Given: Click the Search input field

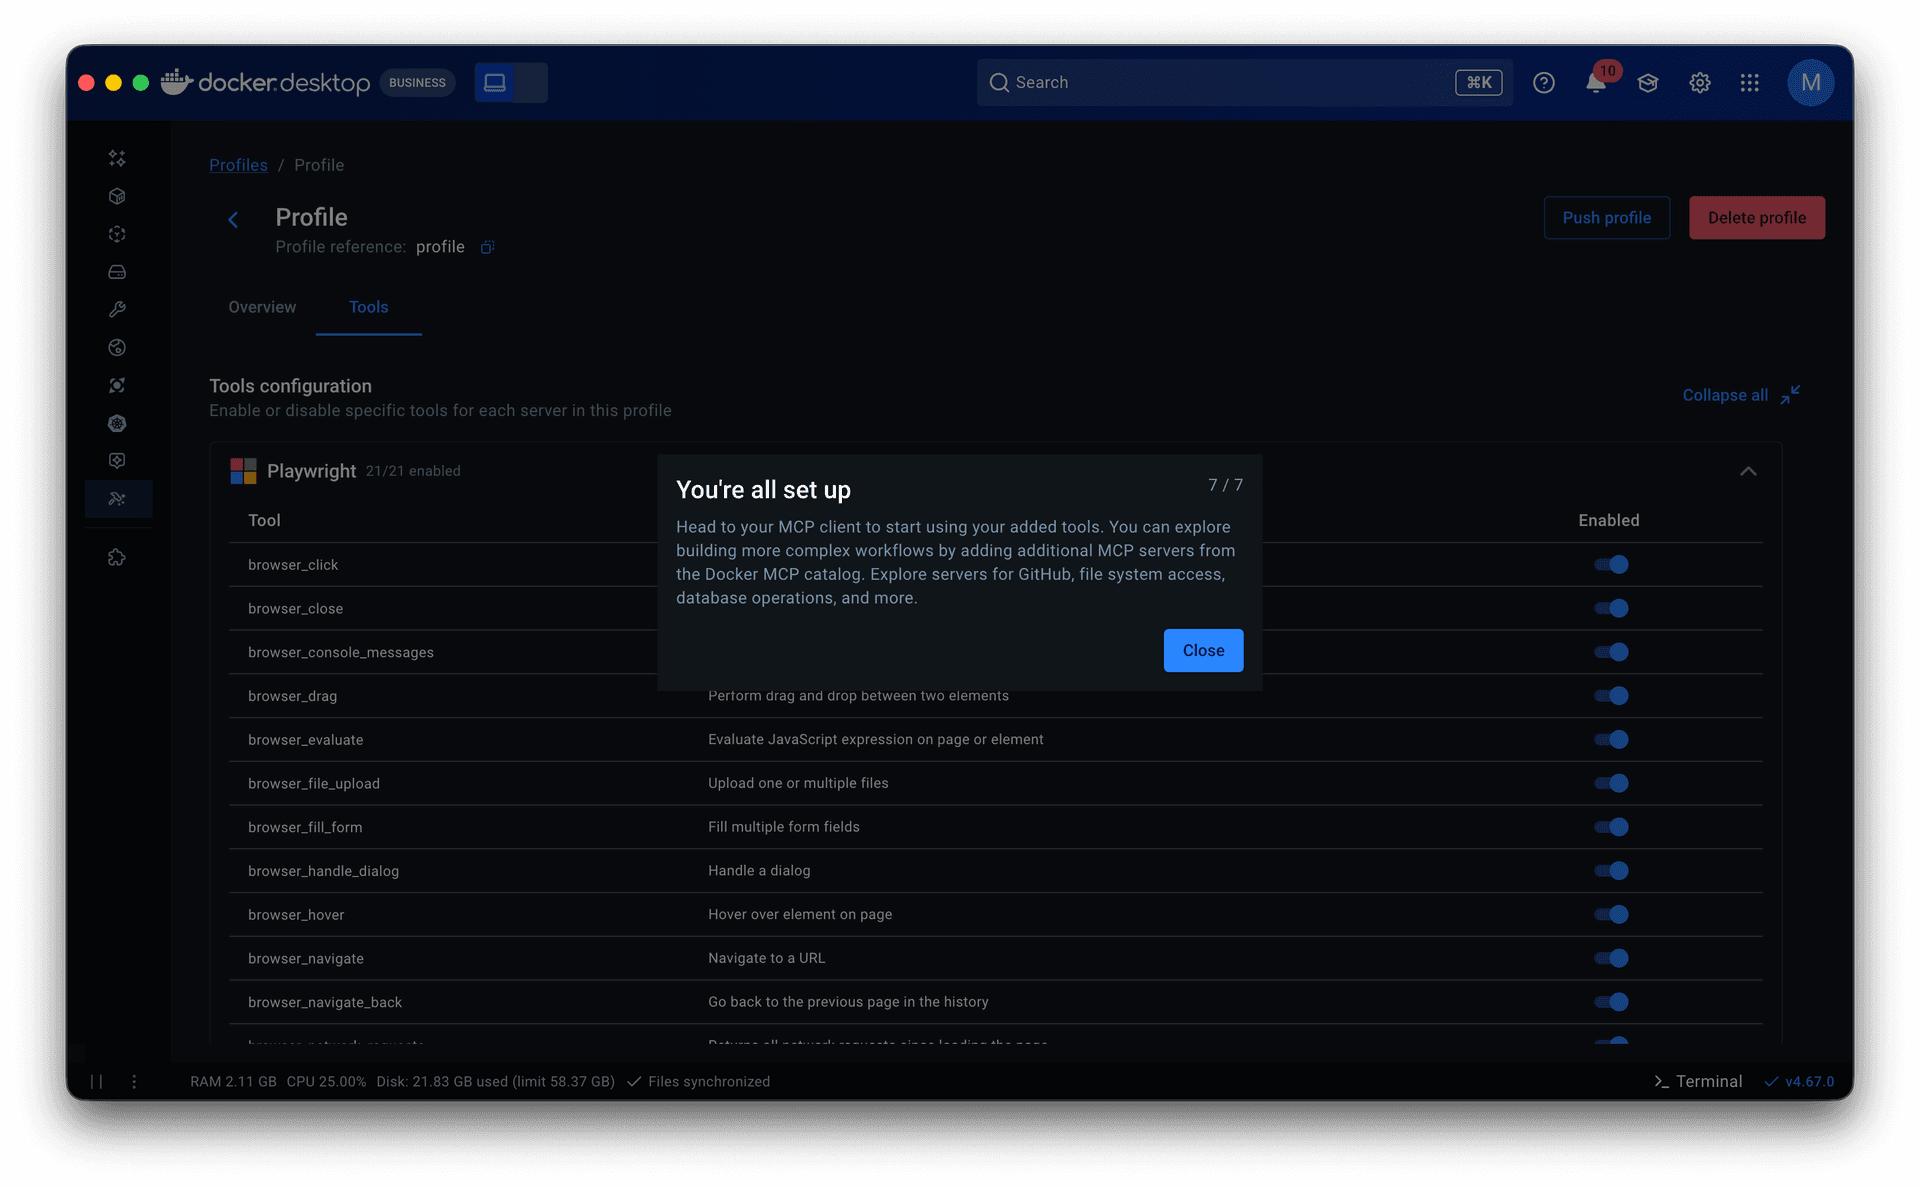Looking at the screenshot, I should click(1220, 83).
